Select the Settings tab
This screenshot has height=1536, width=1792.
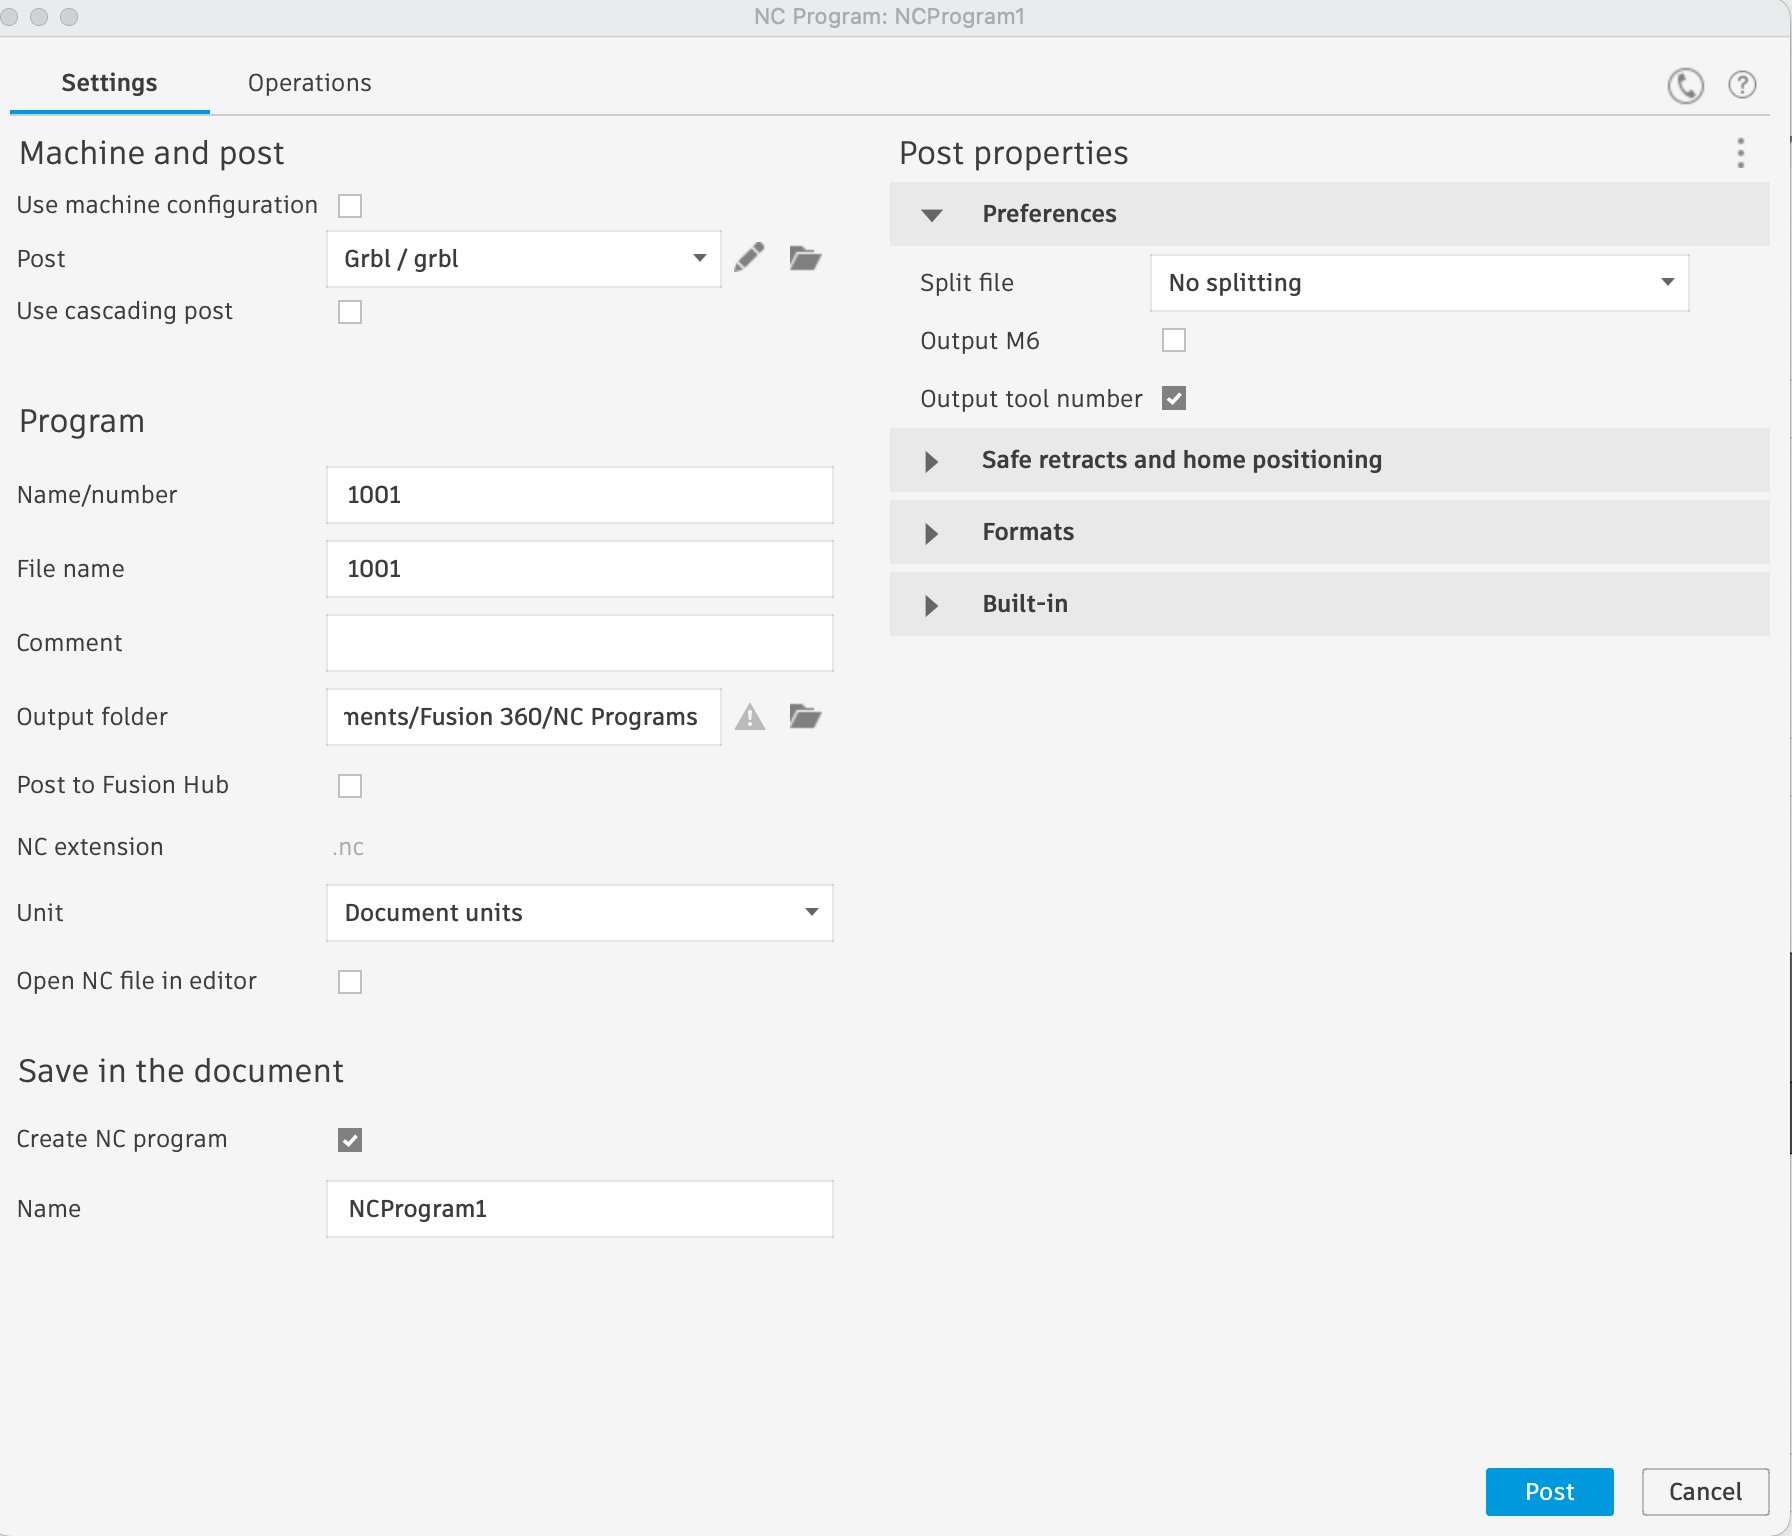tap(109, 82)
